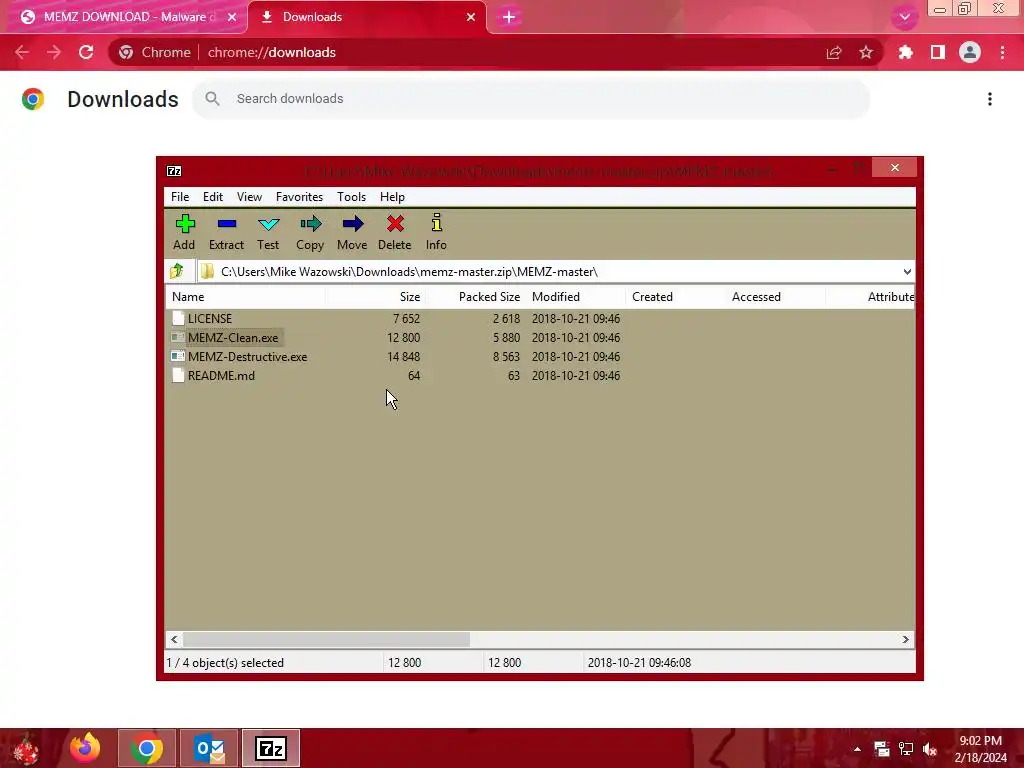Select the LICENSE file name
Screen dimensions: 1024x768
[210, 319]
